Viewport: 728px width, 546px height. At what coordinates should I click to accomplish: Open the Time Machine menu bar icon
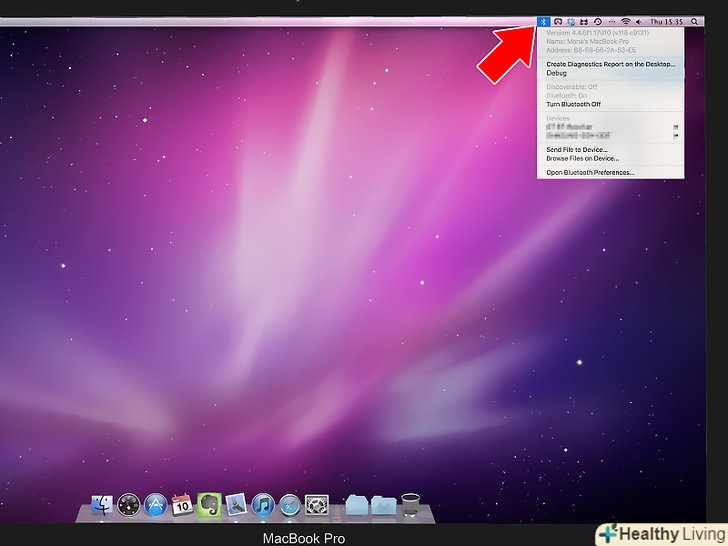point(598,21)
